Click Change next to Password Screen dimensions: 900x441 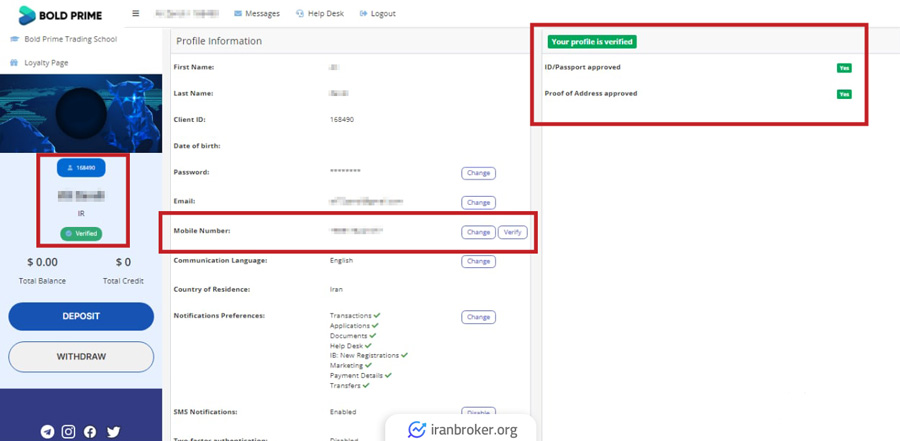tap(478, 173)
